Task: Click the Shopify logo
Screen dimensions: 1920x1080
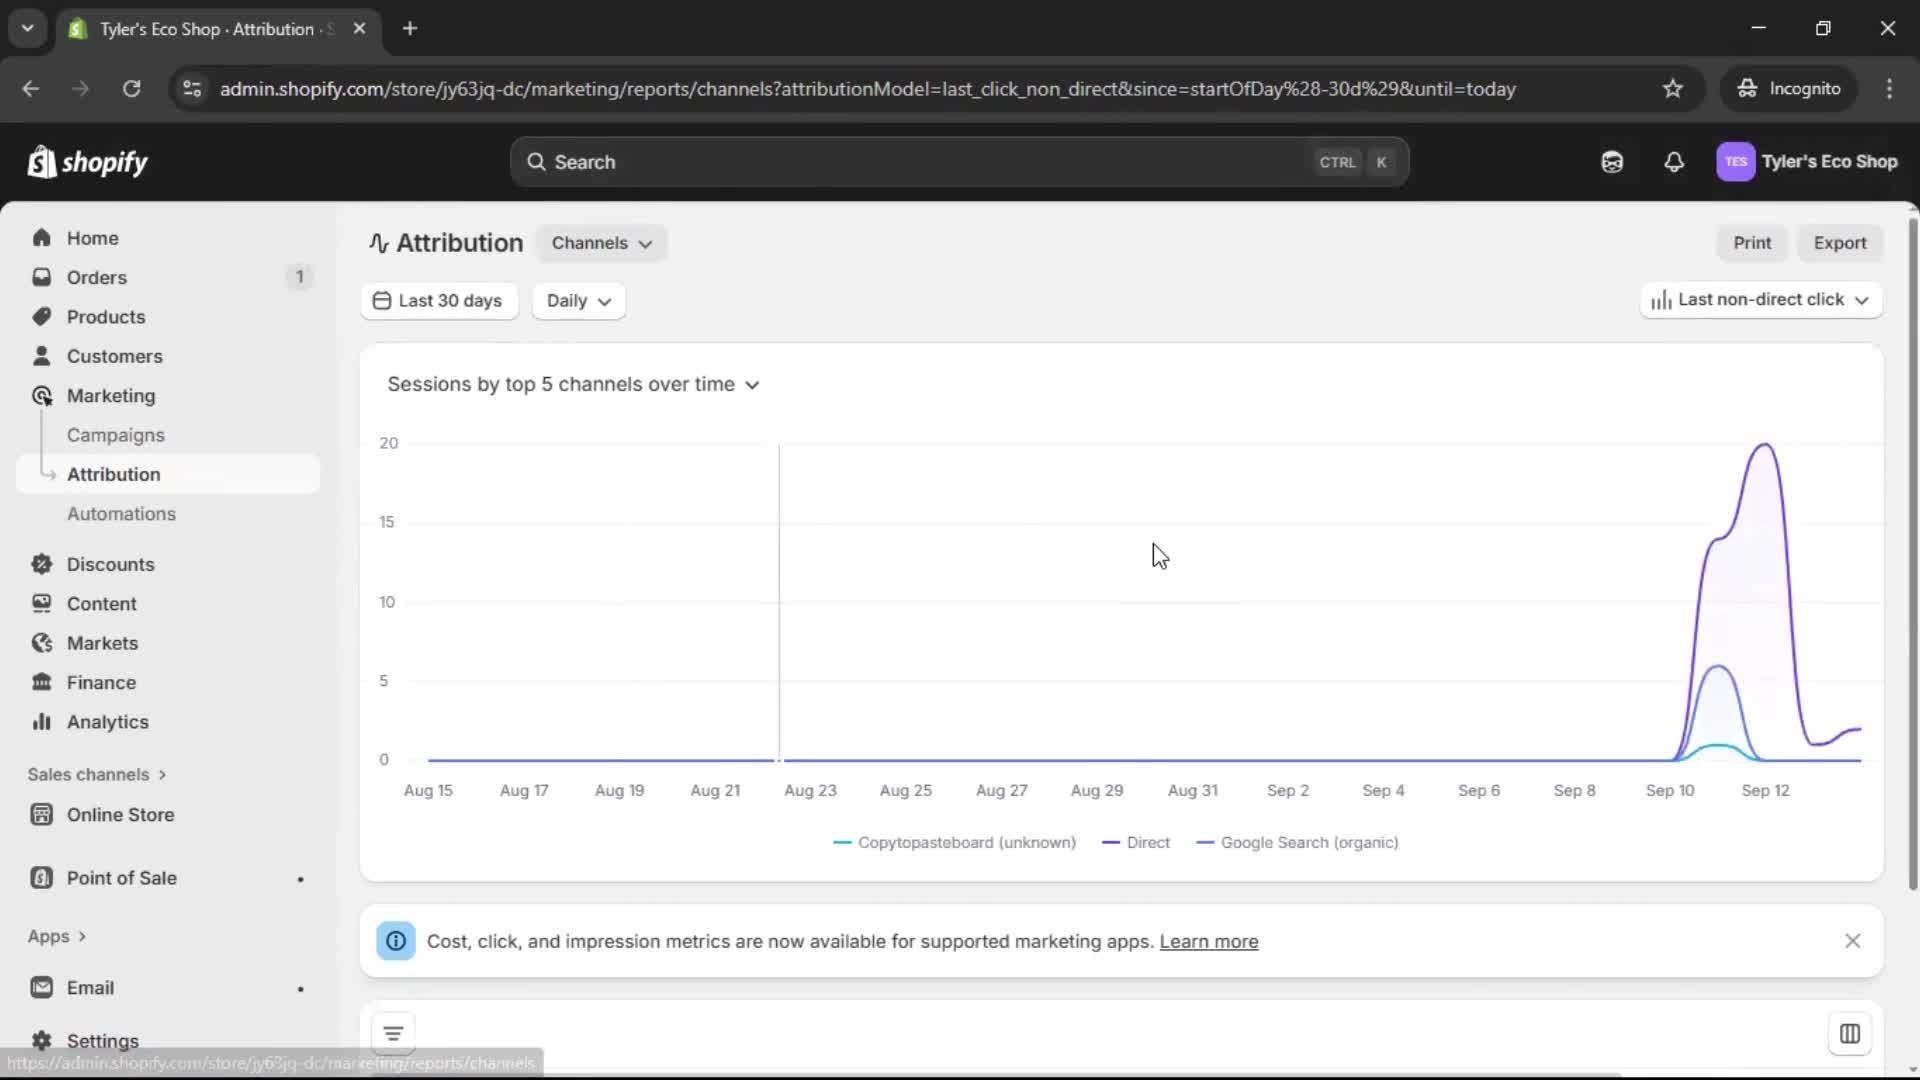Action: [88, 162]
